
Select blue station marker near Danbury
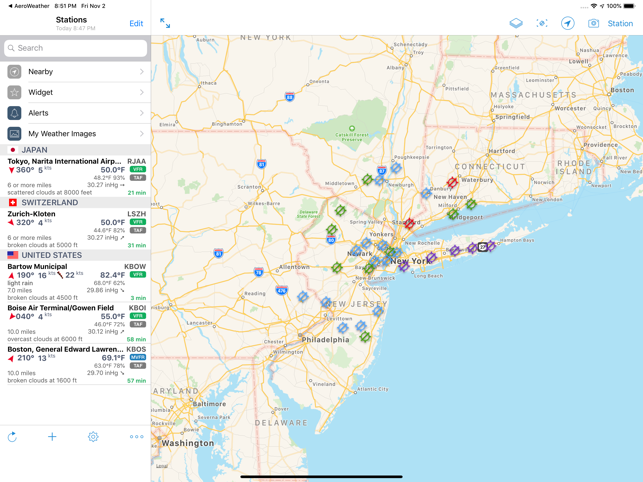point(426,193)
